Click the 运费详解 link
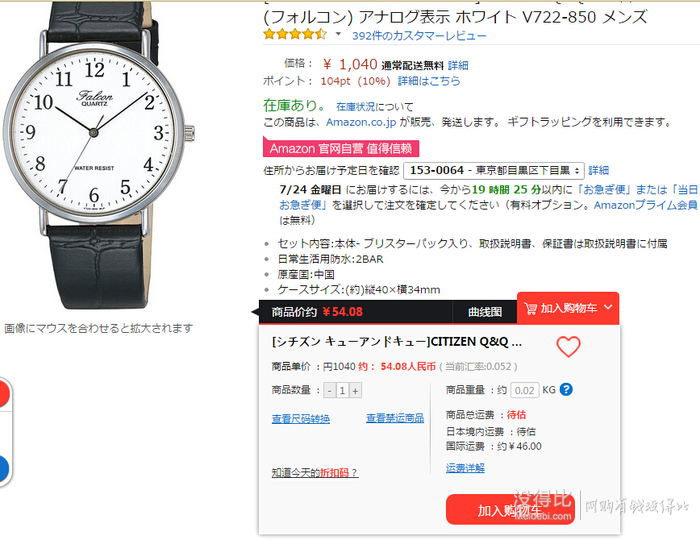 [x=465, y=468]
